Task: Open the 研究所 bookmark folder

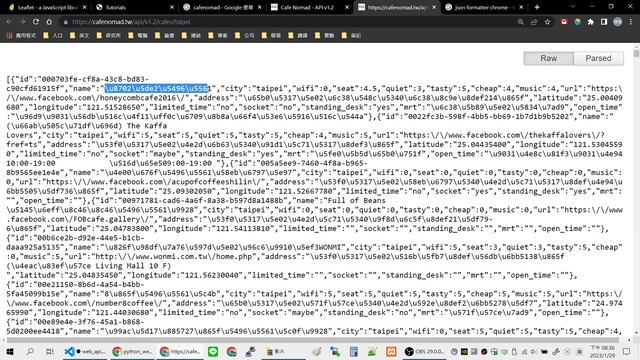Action: click(x=109, y=36)
